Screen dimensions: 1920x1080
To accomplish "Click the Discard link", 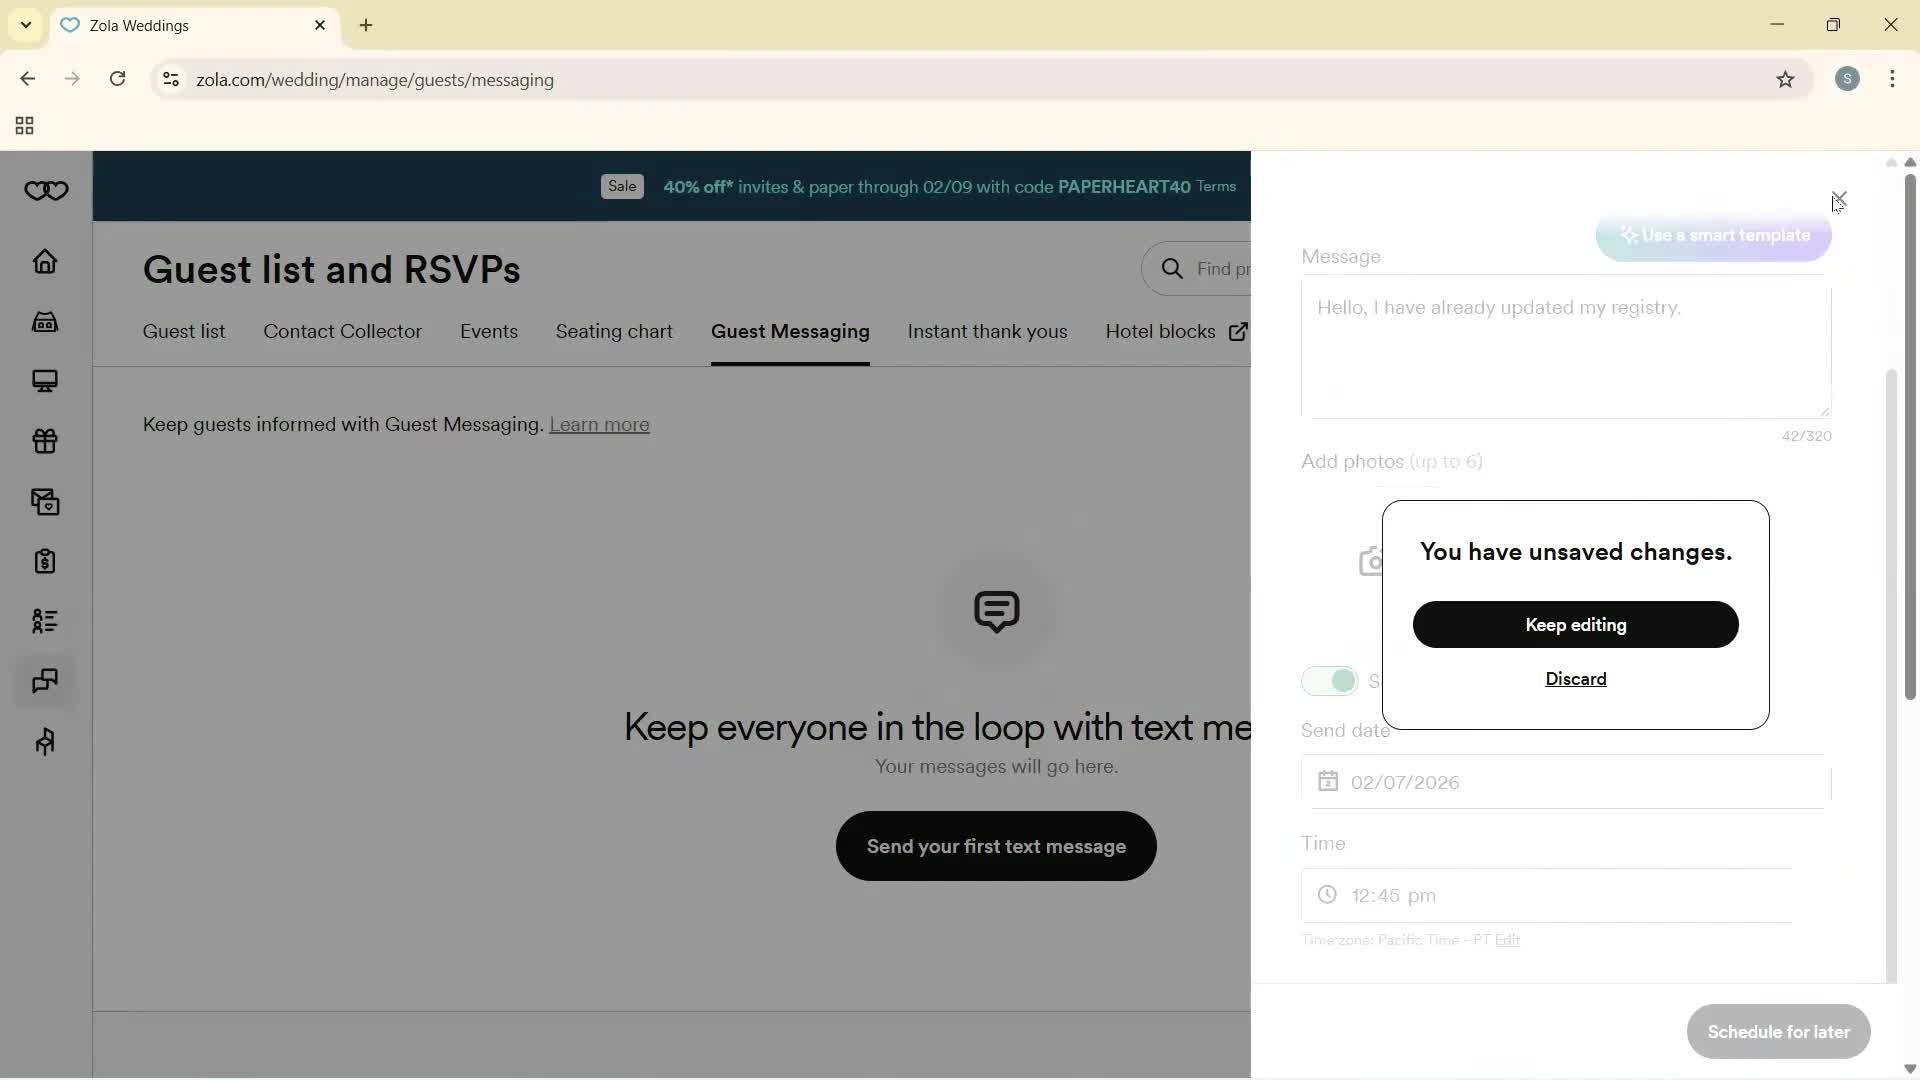I will tap(1575, 679).
